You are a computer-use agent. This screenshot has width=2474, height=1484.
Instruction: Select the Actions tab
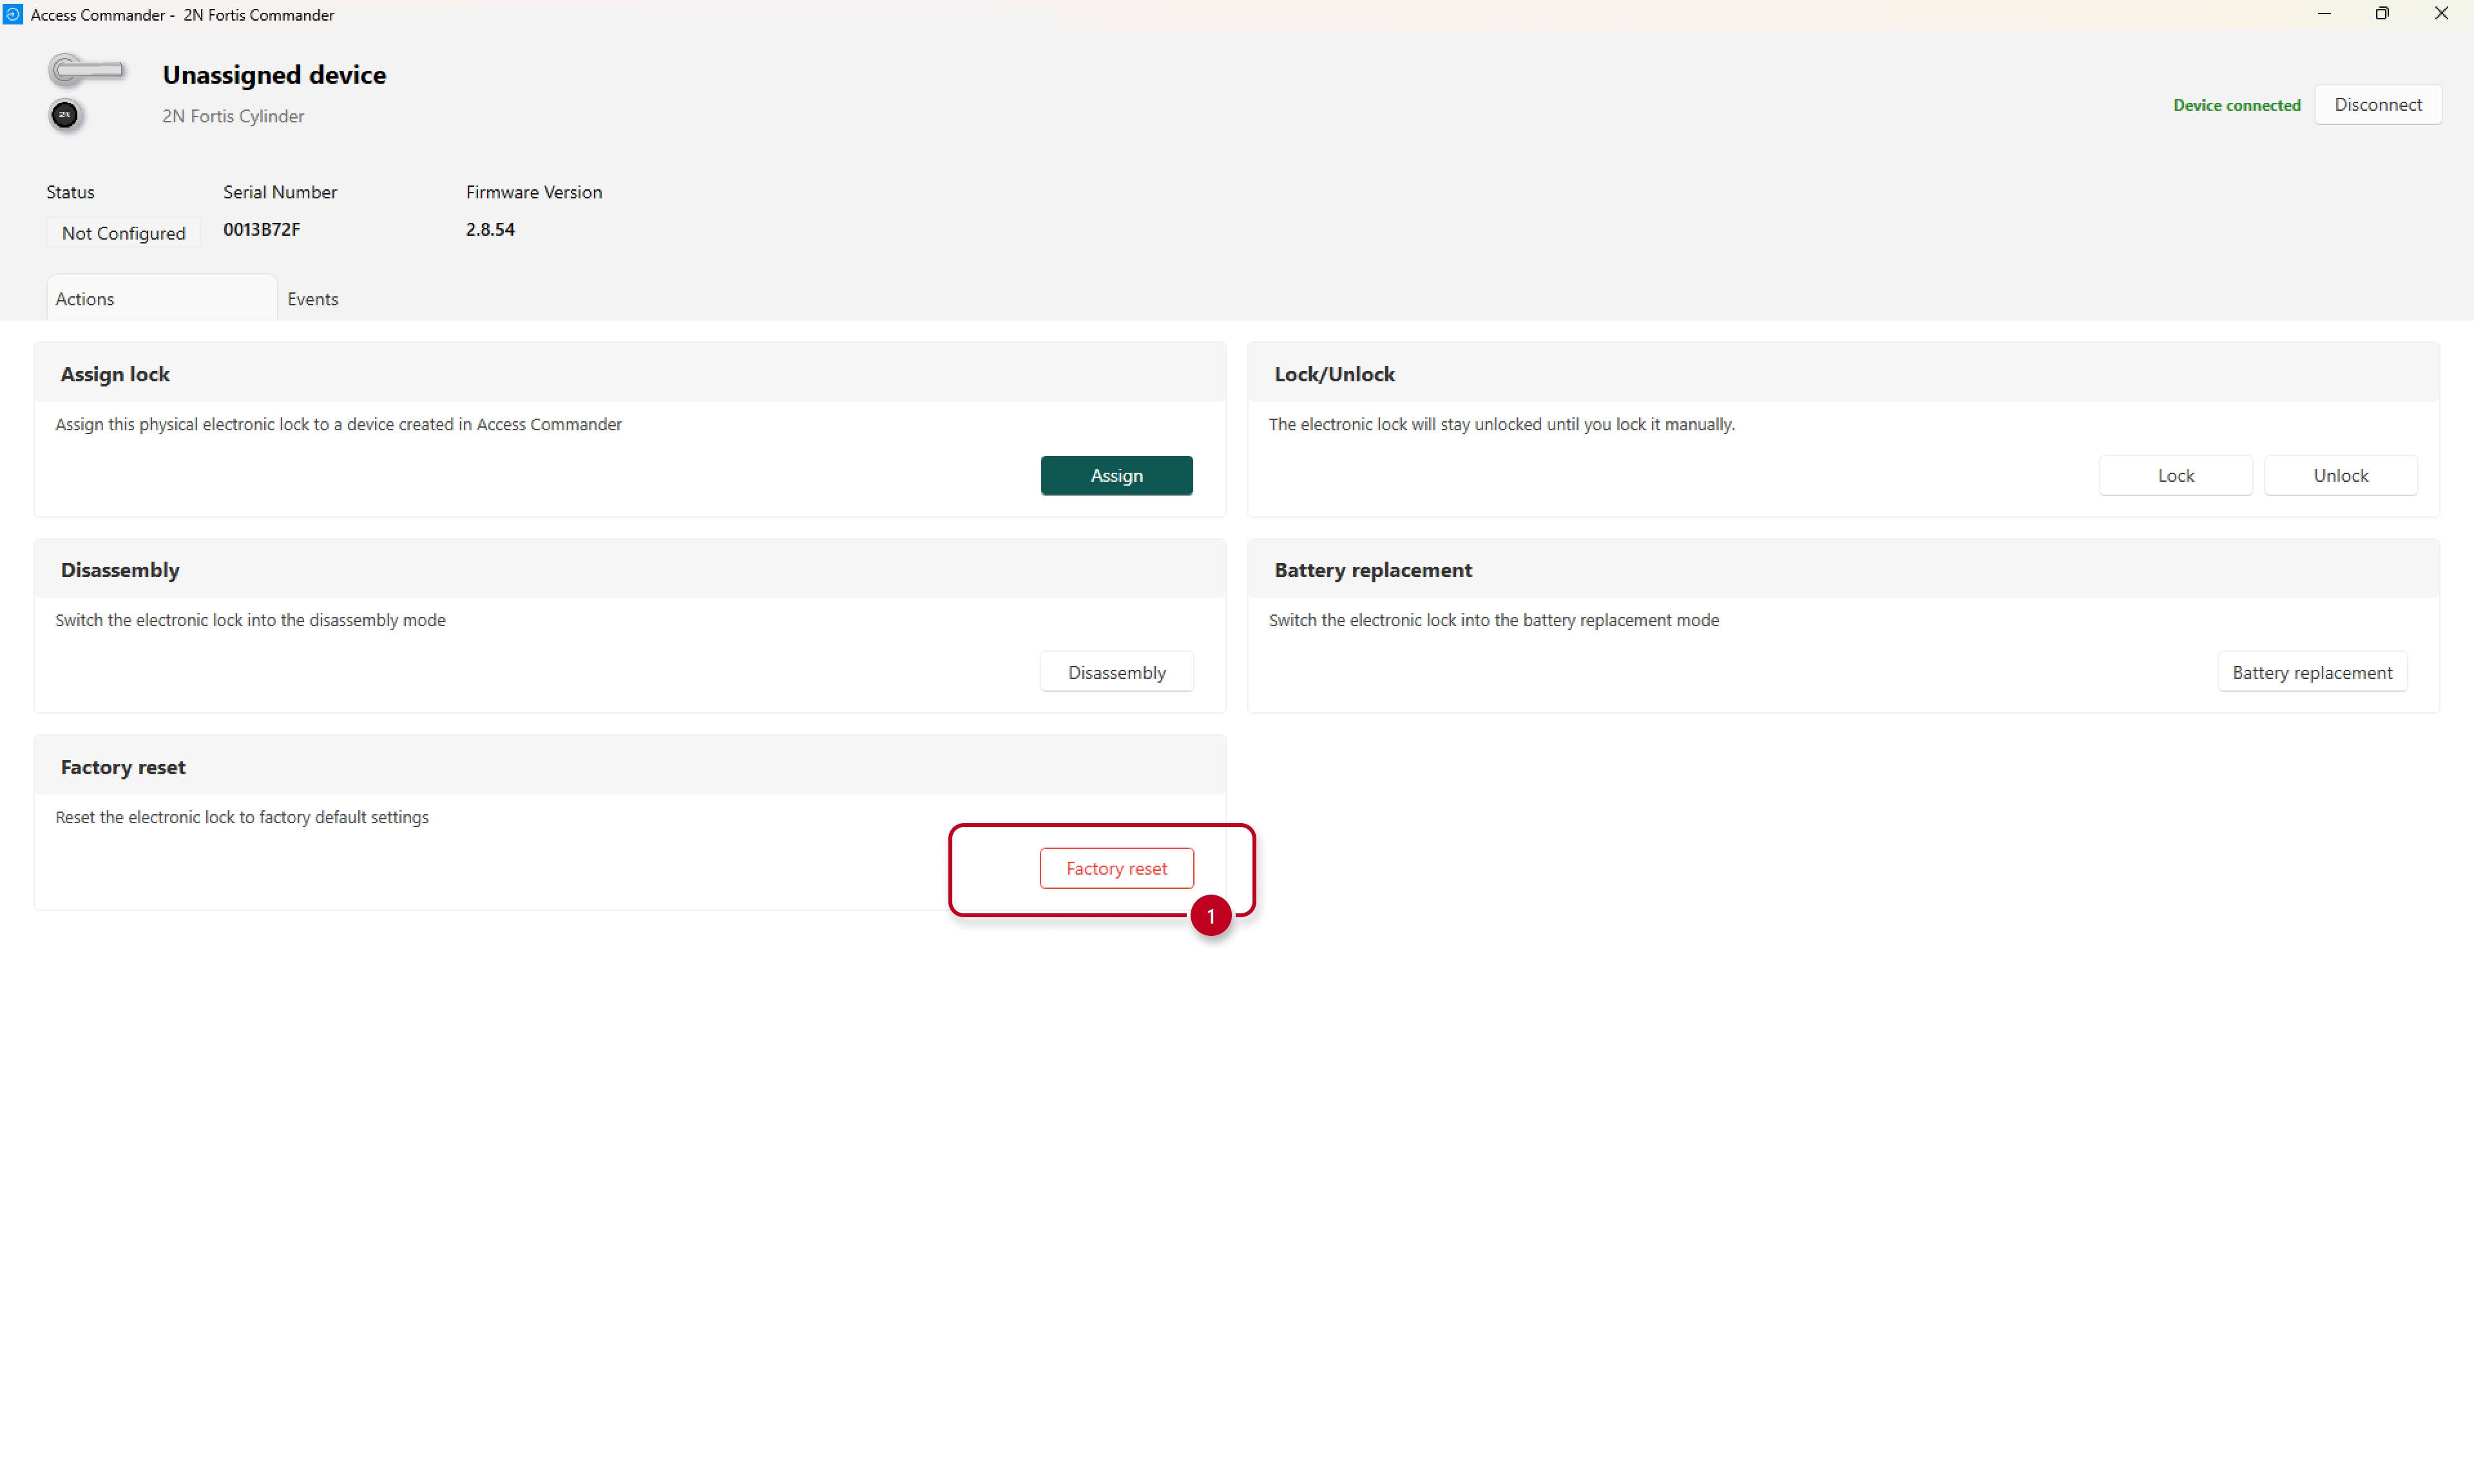click(x=162, y=299)
